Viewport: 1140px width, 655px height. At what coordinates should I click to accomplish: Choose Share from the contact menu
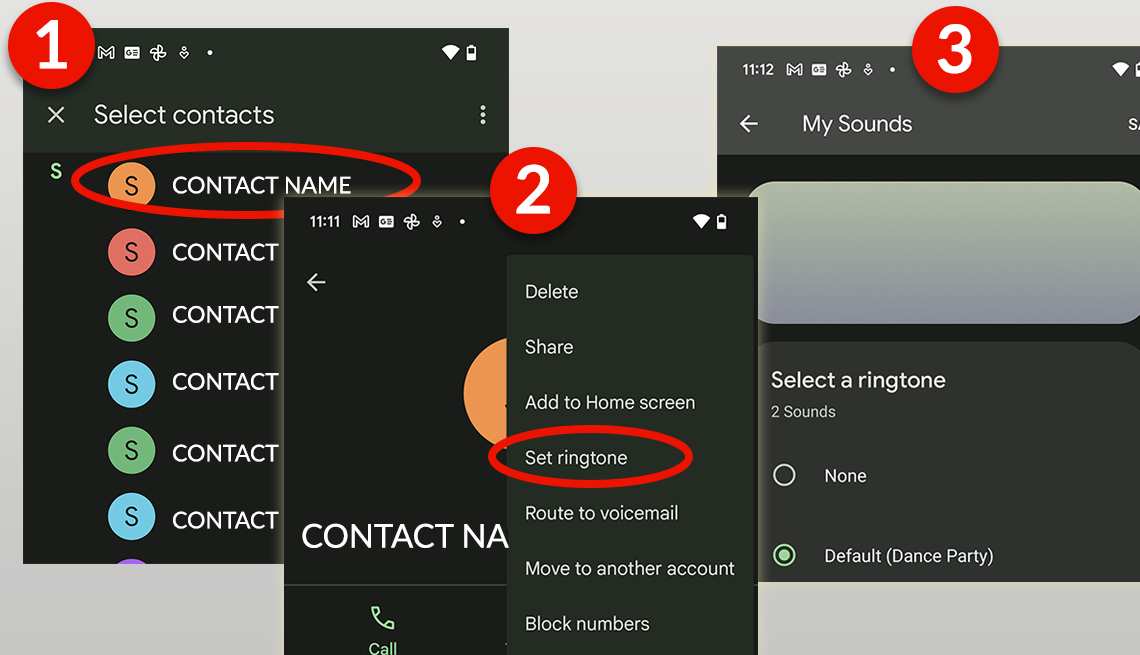pos(549,347)
